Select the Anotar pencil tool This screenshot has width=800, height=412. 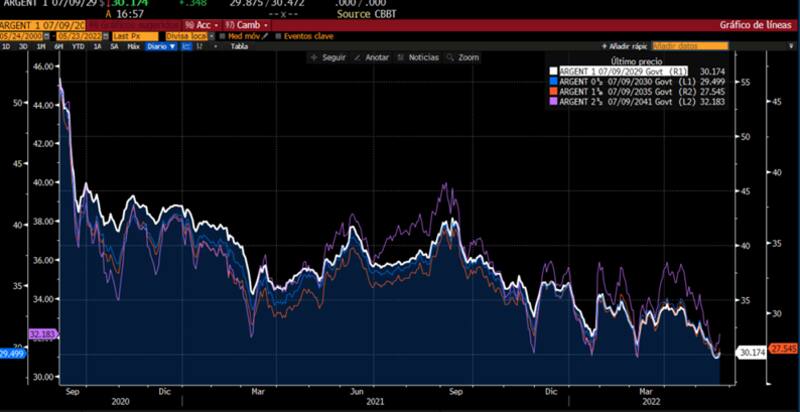click(x=371, y=58)
